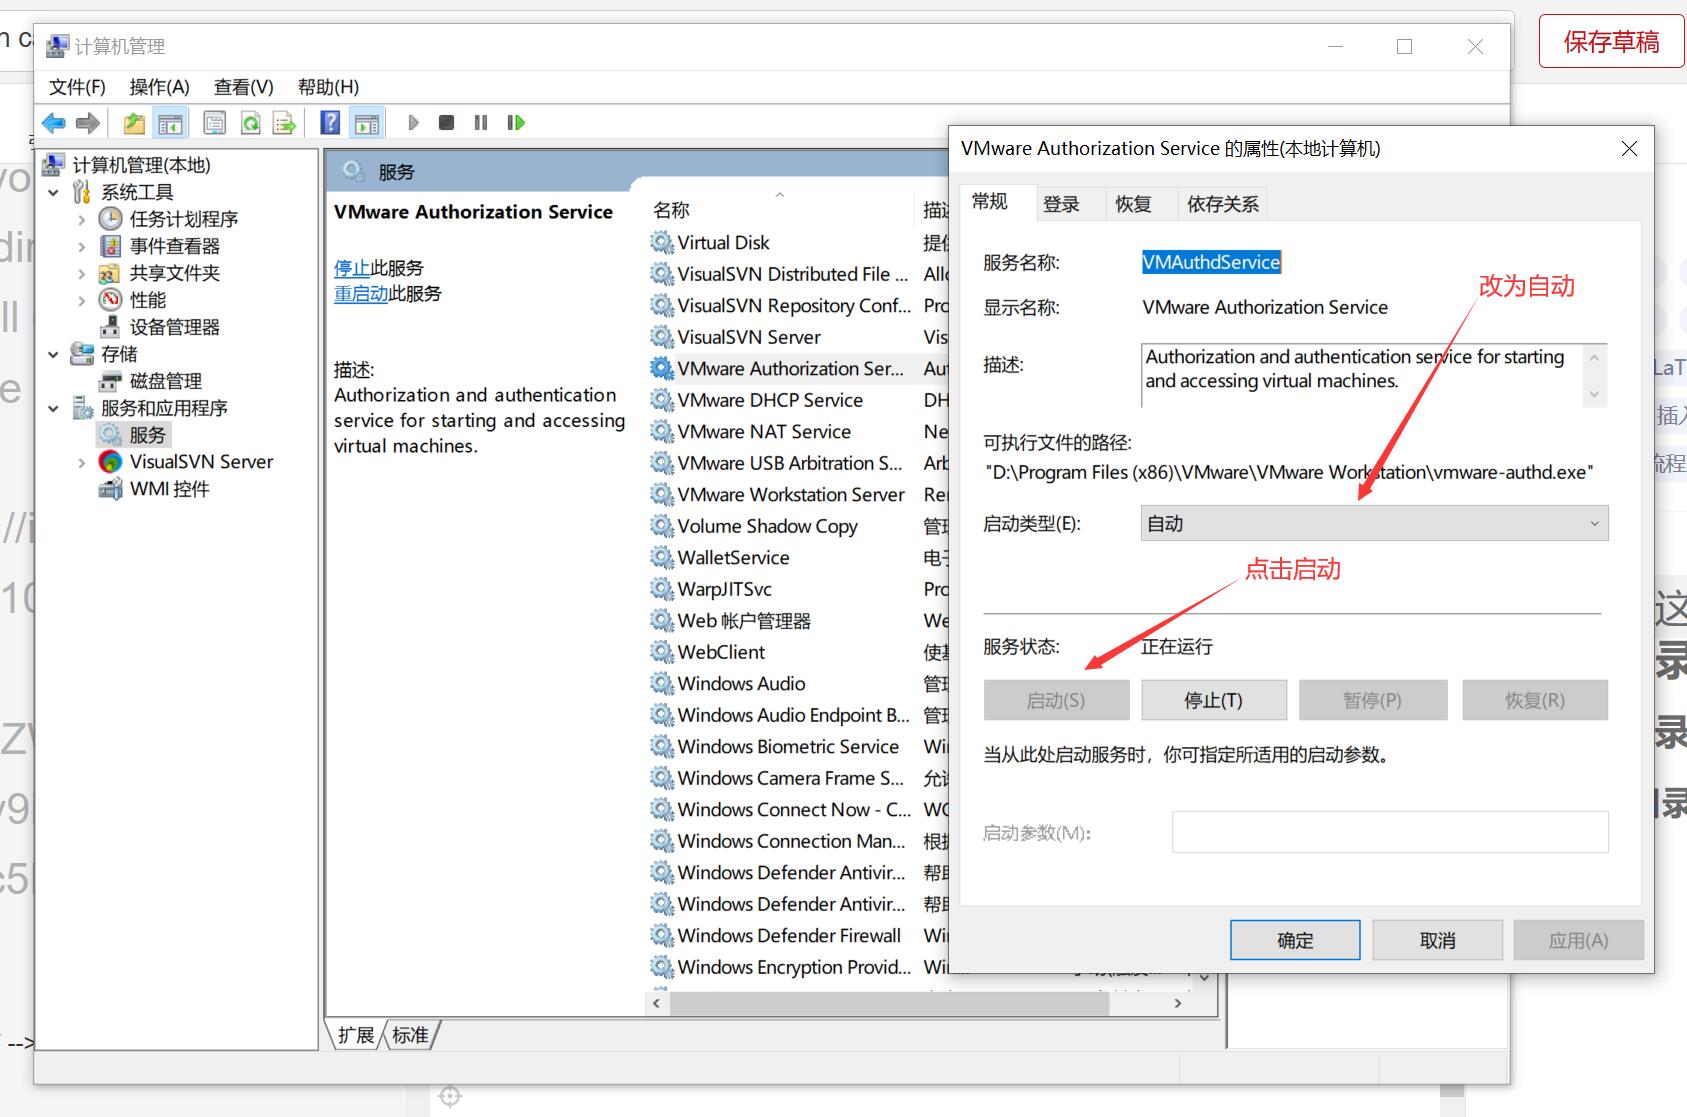Select 计算机管理(本地) root node
The height and width of the screenshot is (1117, 1687).
tap(141, 165)
